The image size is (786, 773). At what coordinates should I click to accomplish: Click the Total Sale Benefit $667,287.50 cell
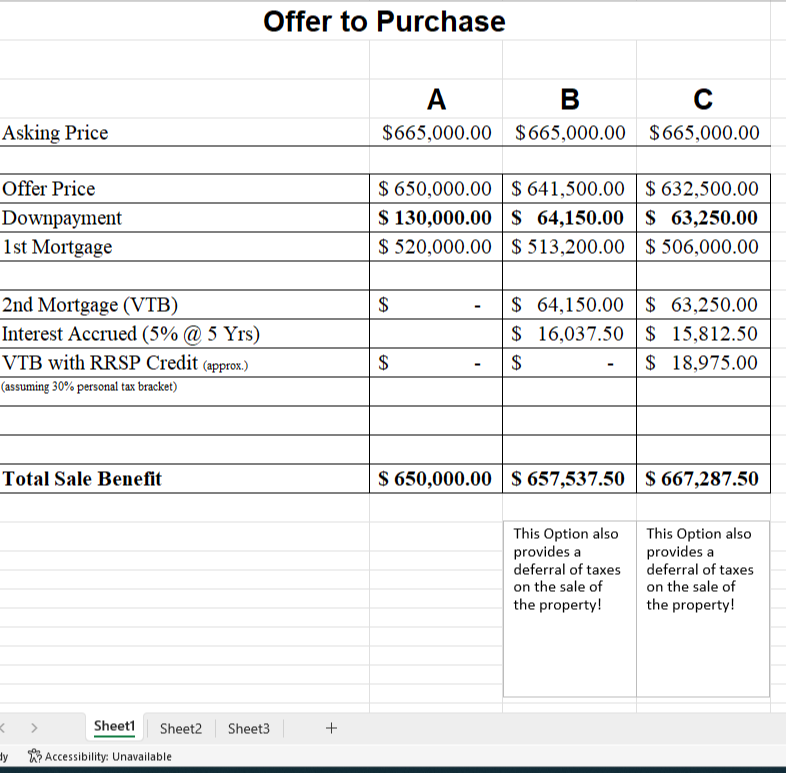(703, 479)
